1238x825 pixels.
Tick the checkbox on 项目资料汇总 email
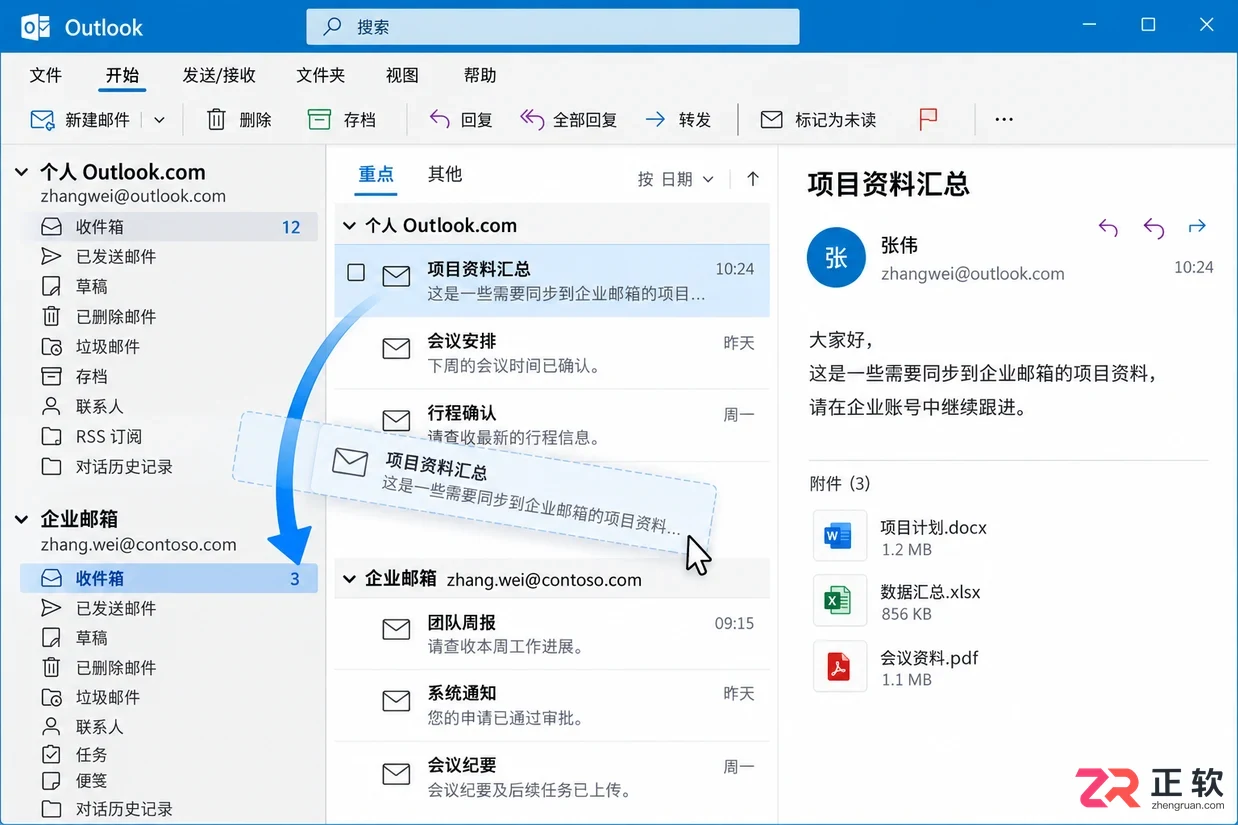tap(356, 272)
